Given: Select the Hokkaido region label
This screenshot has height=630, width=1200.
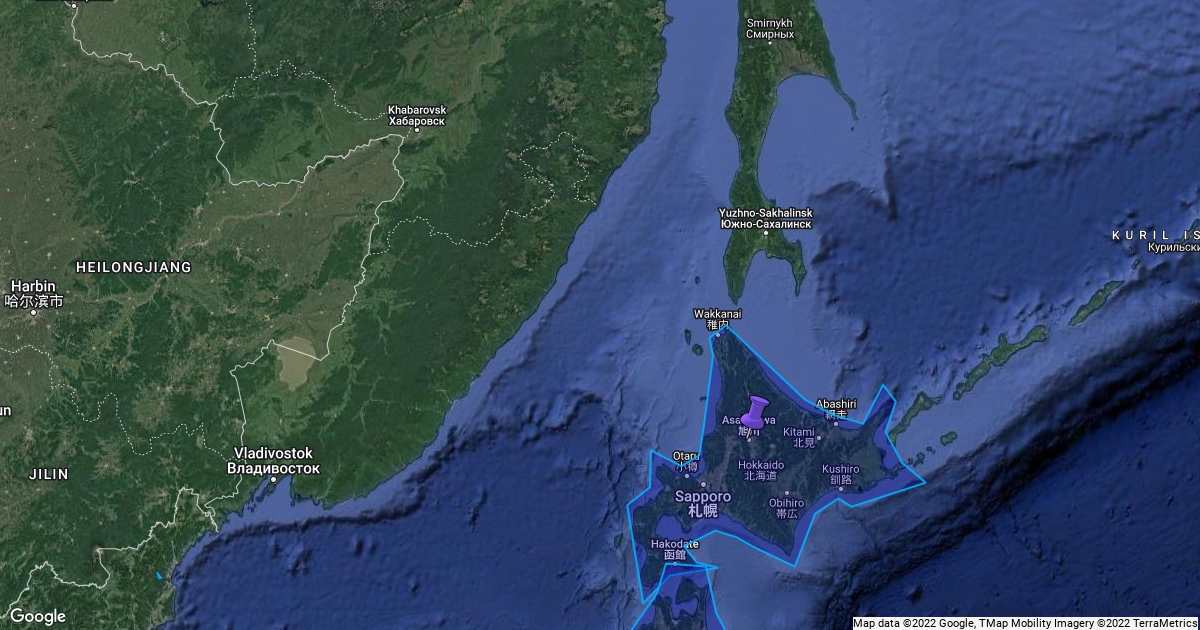Looking at the screenshot, I should click(x=762, y=470).
